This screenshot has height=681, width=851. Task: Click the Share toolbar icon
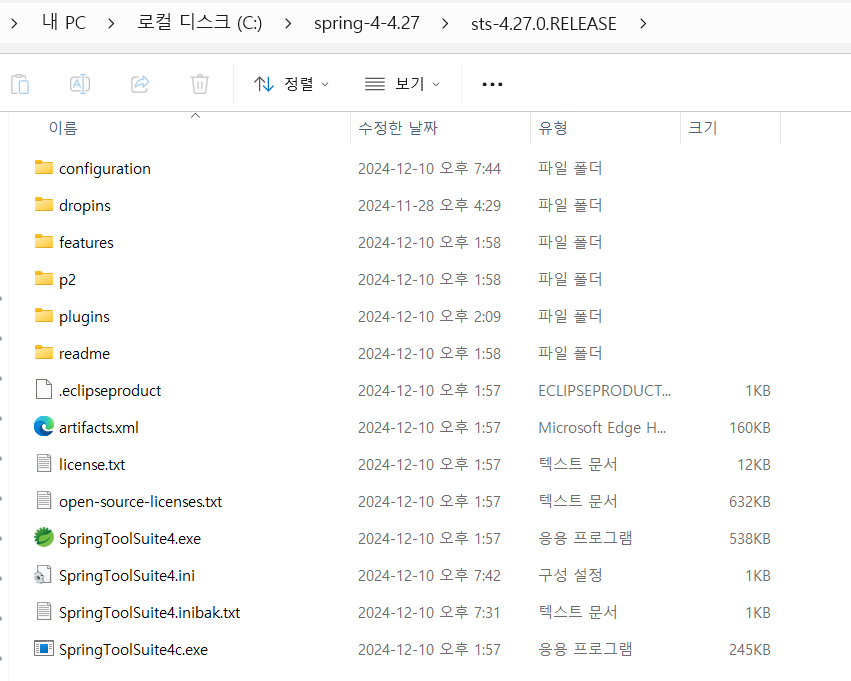(x=140, y=84)
